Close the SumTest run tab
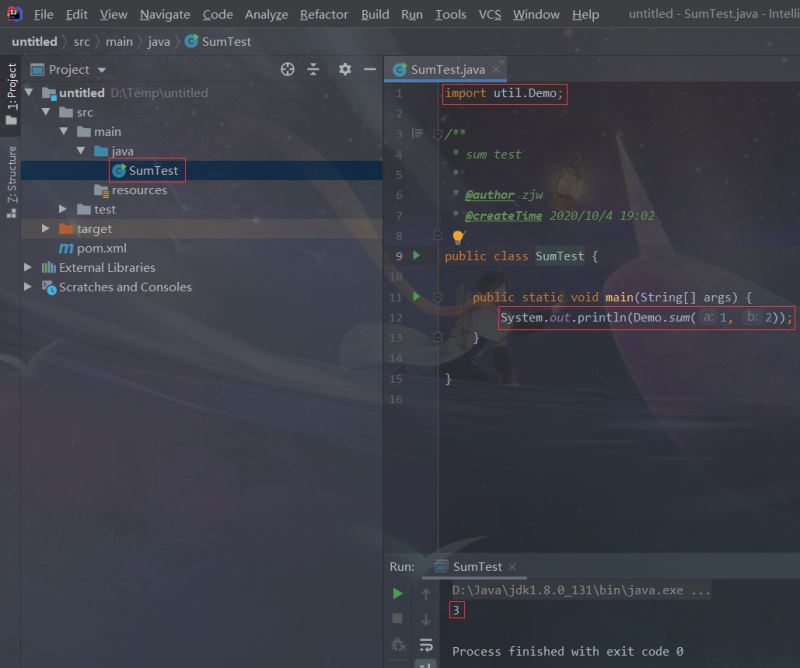Viewport: 800px width, 668px height. coord(512,567)
